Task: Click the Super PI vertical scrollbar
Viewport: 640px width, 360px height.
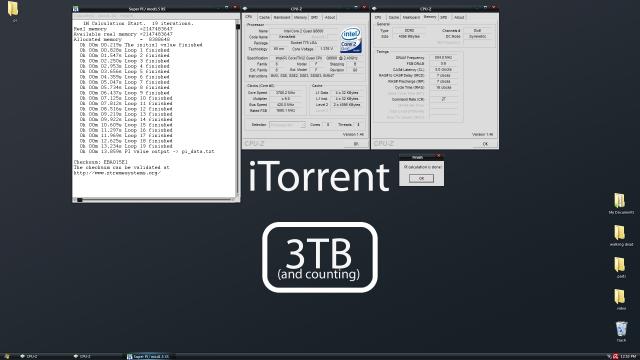Action: 238,109
